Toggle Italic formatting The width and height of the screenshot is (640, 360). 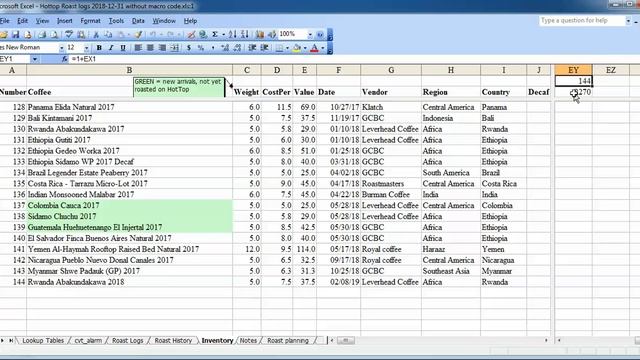[x=111, y=48]
